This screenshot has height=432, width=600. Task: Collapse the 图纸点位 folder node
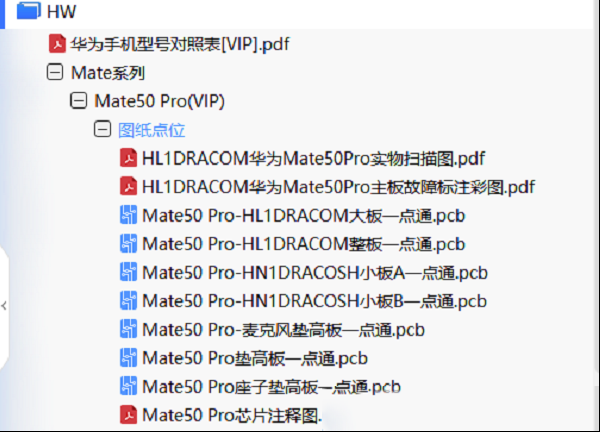coord(102,129)
